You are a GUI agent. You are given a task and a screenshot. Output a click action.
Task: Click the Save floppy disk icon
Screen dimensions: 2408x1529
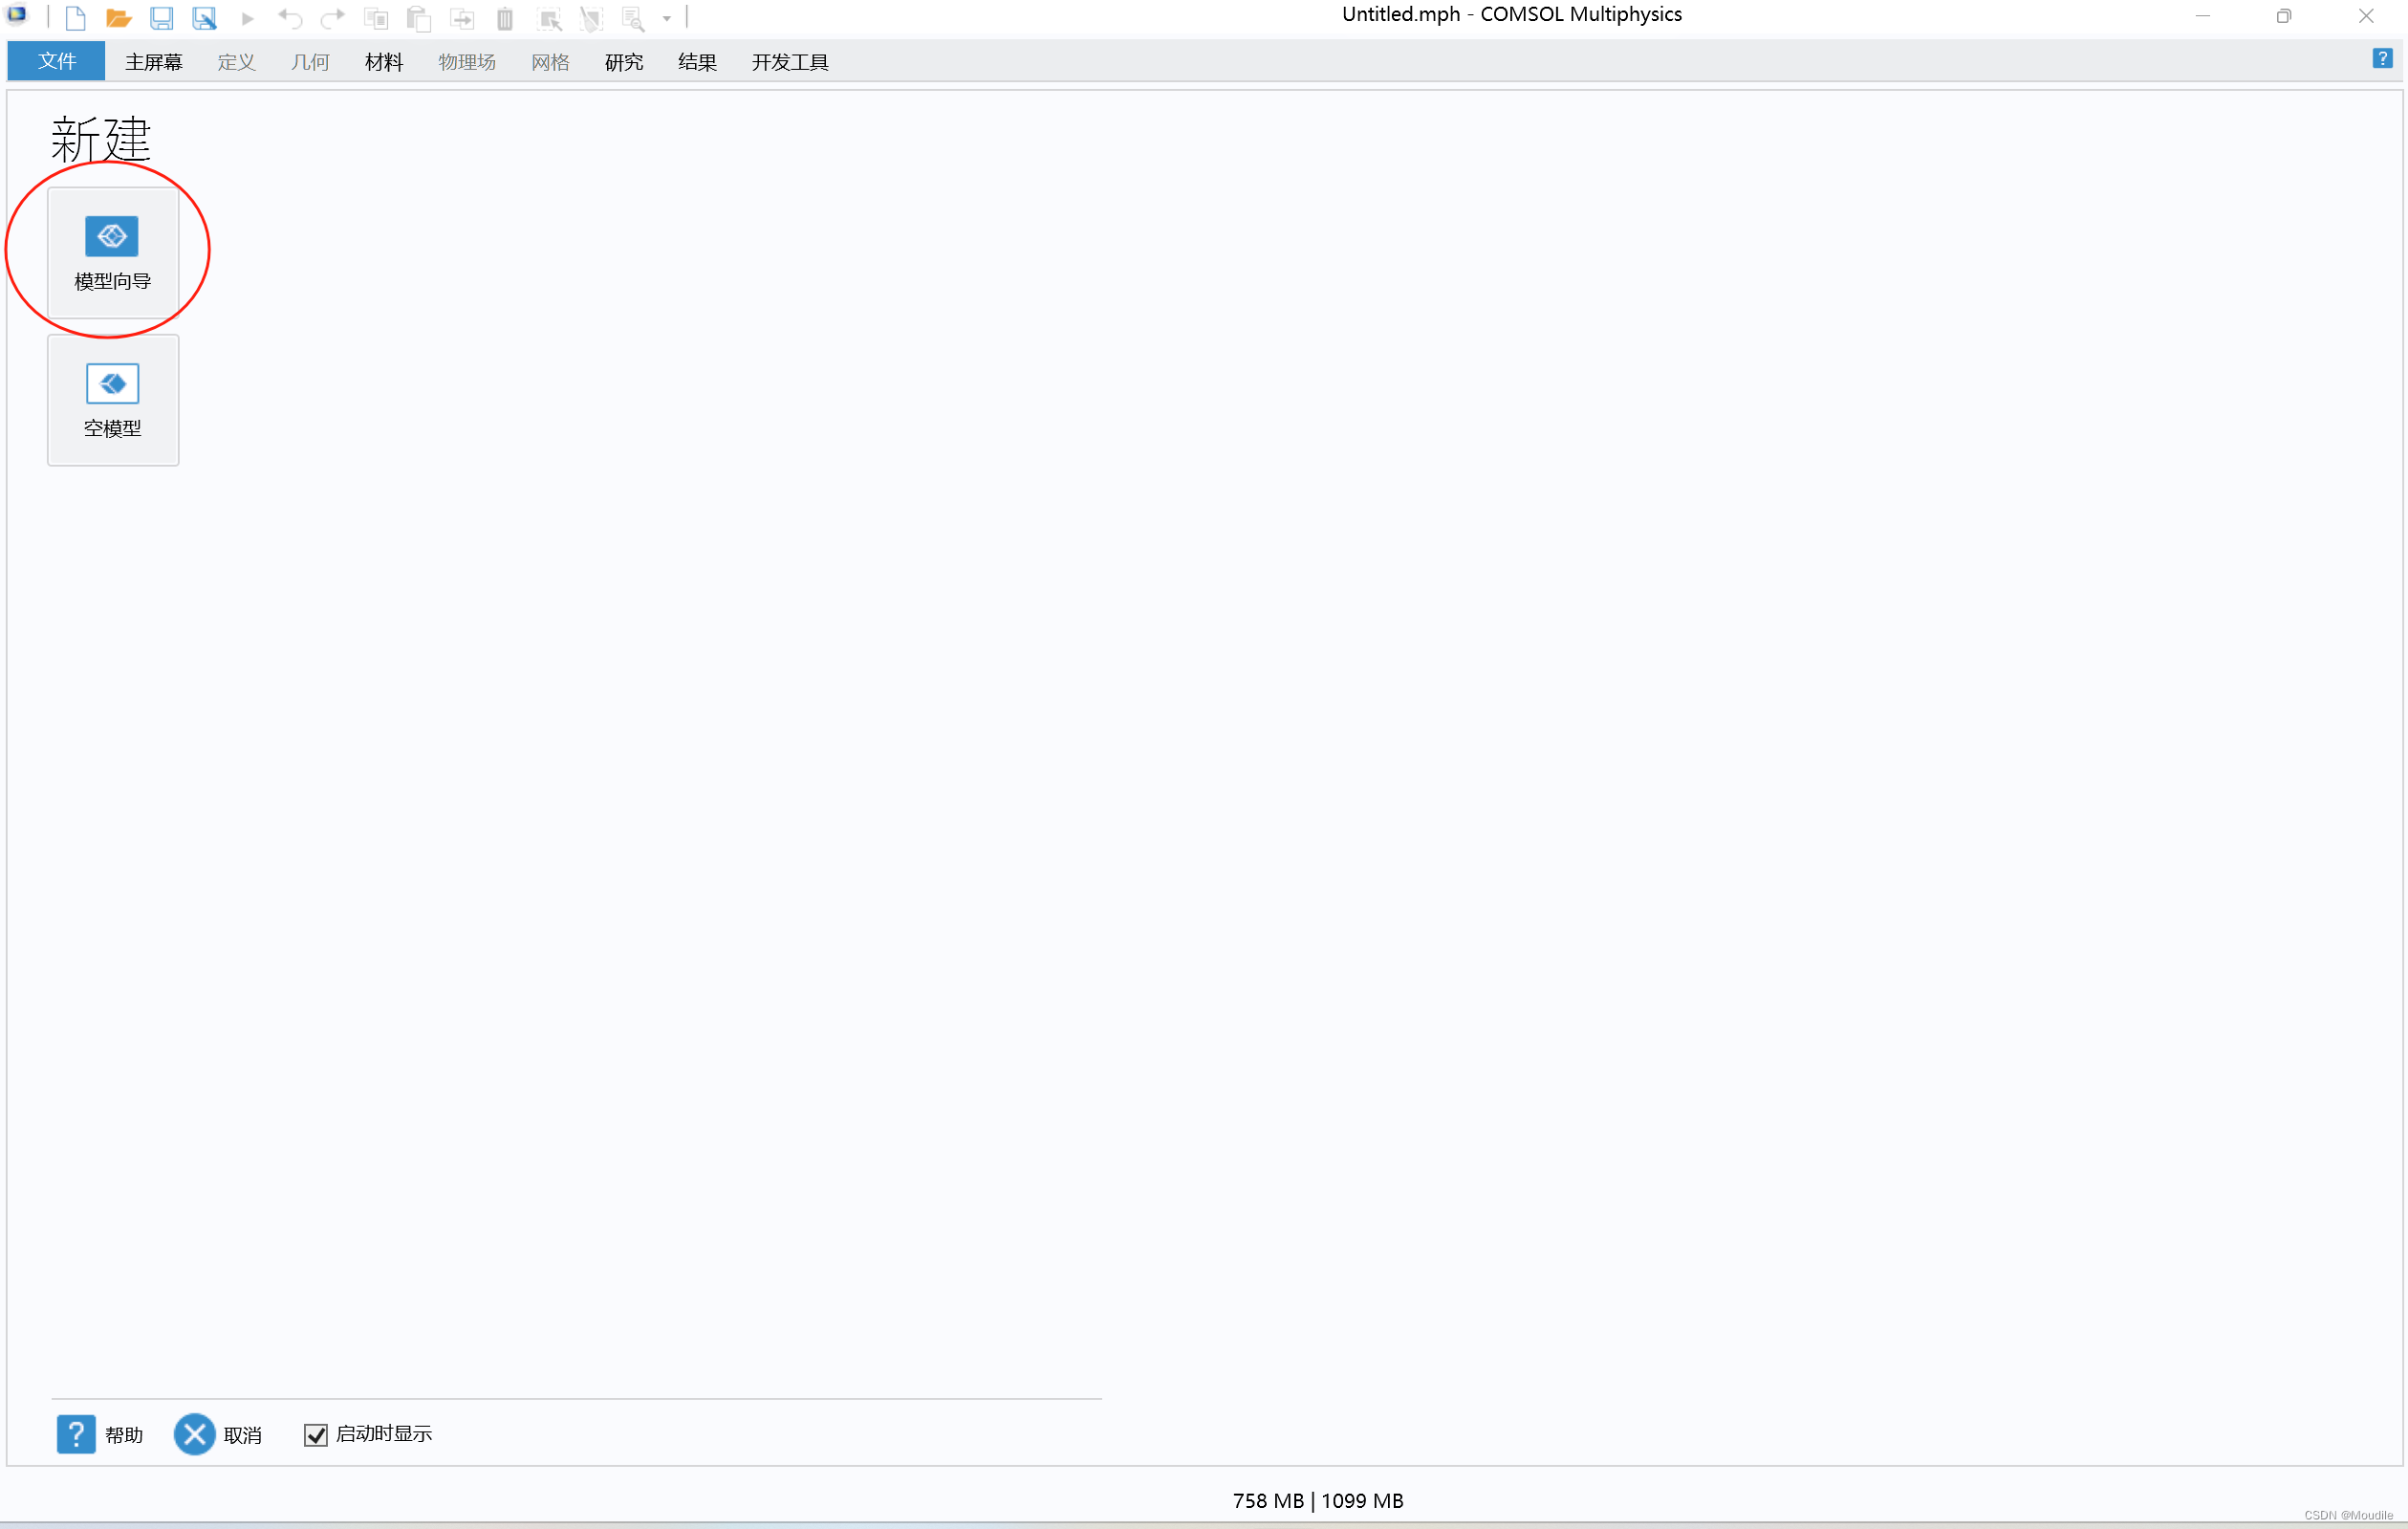click(161, 18)
